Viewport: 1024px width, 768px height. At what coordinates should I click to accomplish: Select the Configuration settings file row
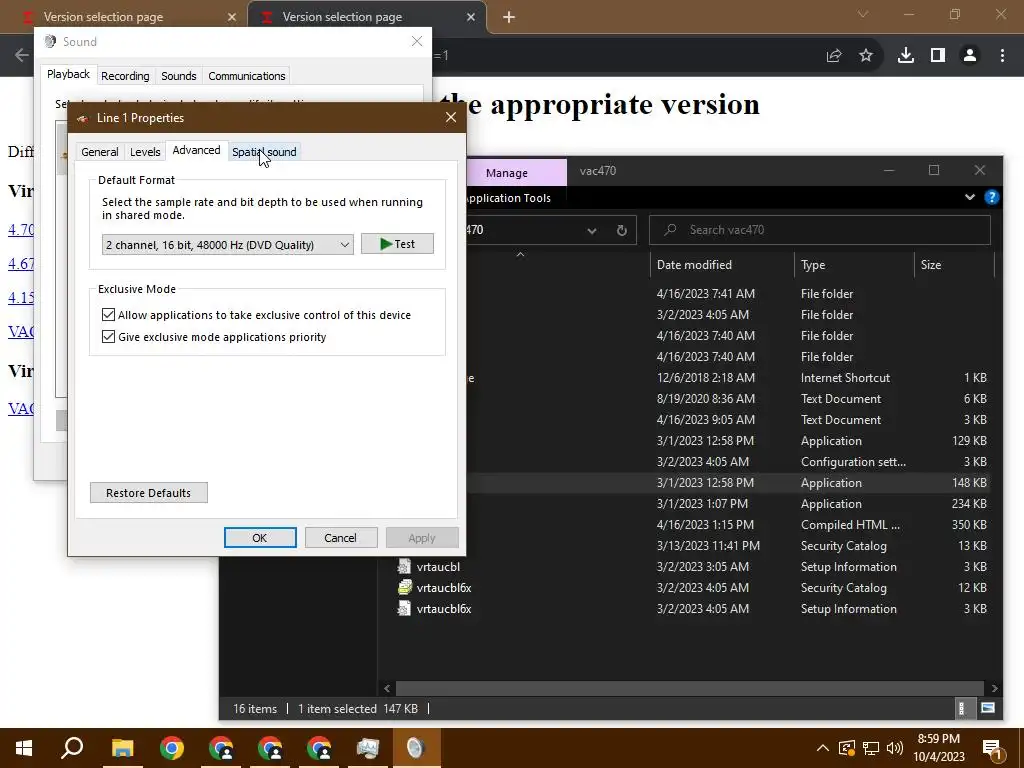[730, 462]
